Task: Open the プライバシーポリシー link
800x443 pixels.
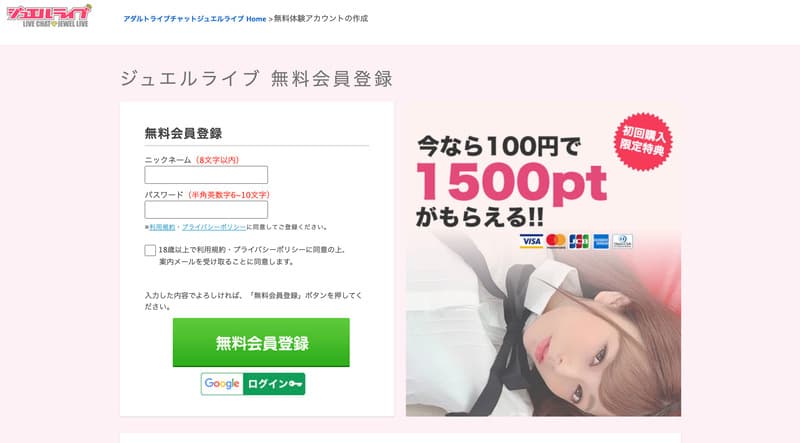Action: (214, 227)
